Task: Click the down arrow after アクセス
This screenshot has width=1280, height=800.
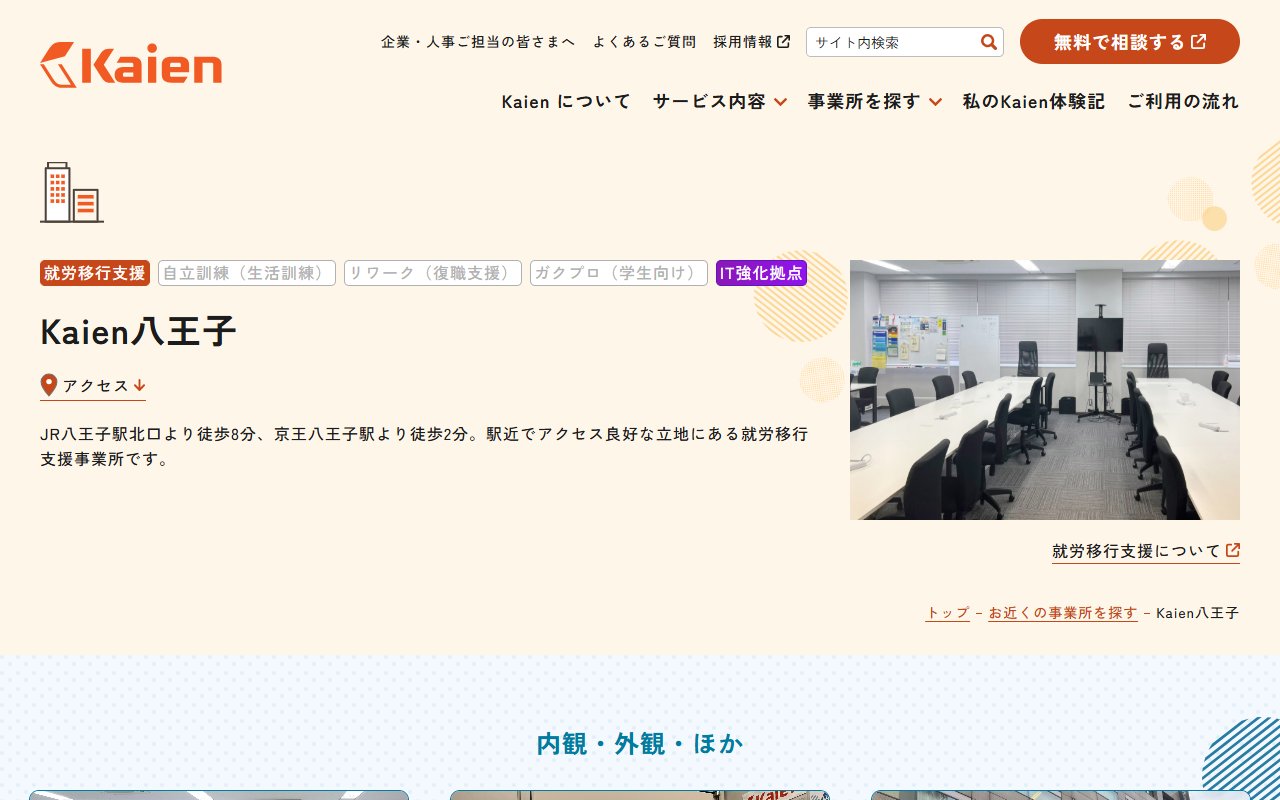Action: (x=139, y=385)
